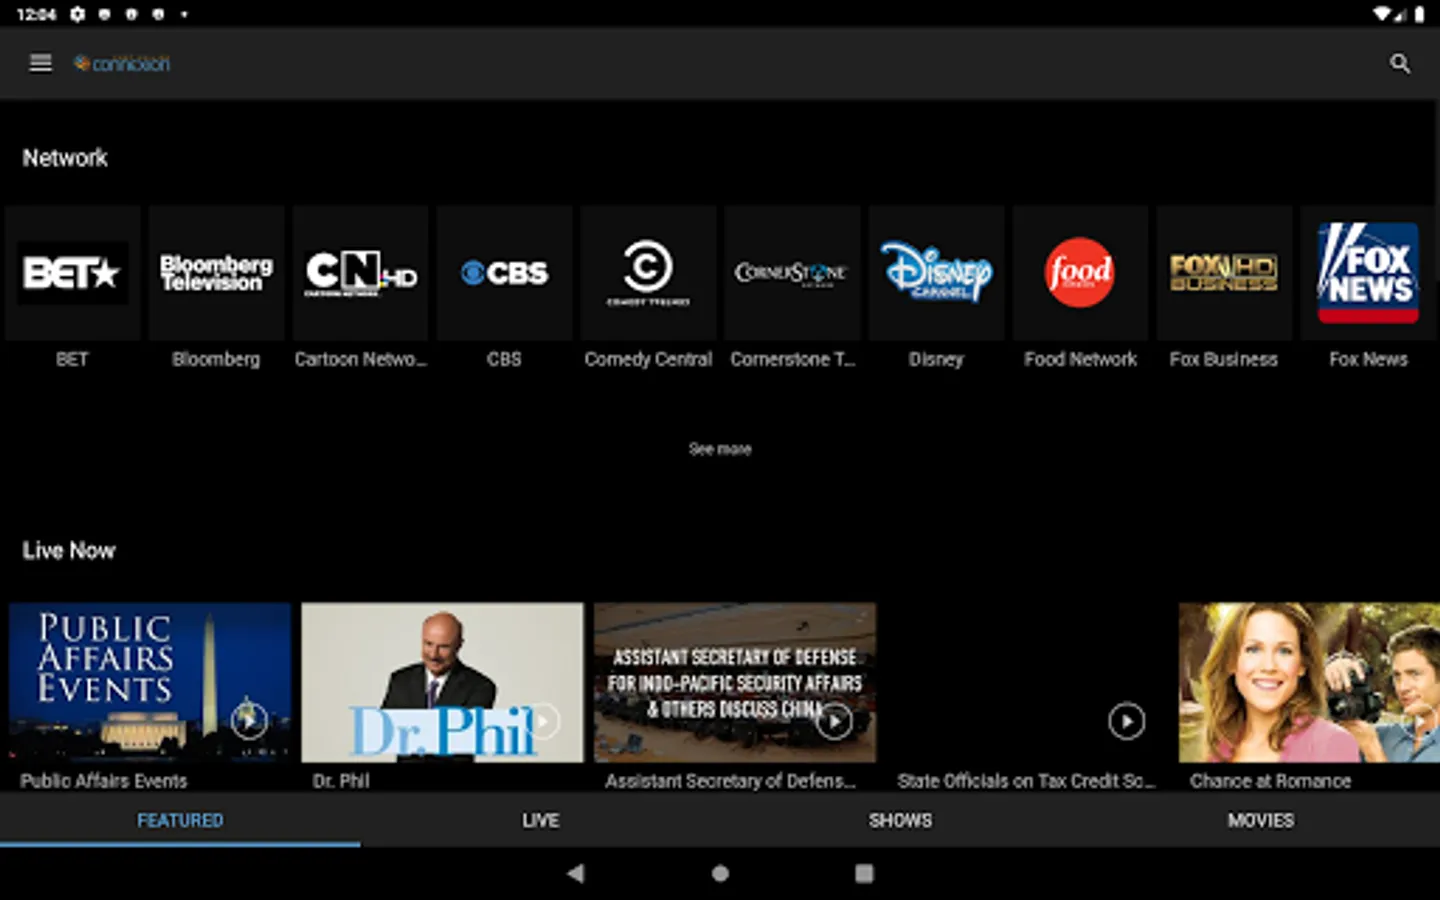Select the Fox News logo
The height and width of the screenshot is (900, 1440).
(1368, 273)
